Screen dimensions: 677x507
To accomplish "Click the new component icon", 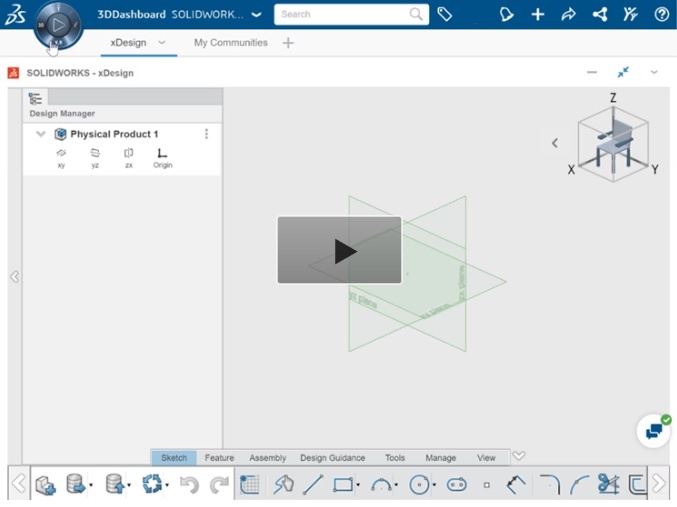I will 45,485.
